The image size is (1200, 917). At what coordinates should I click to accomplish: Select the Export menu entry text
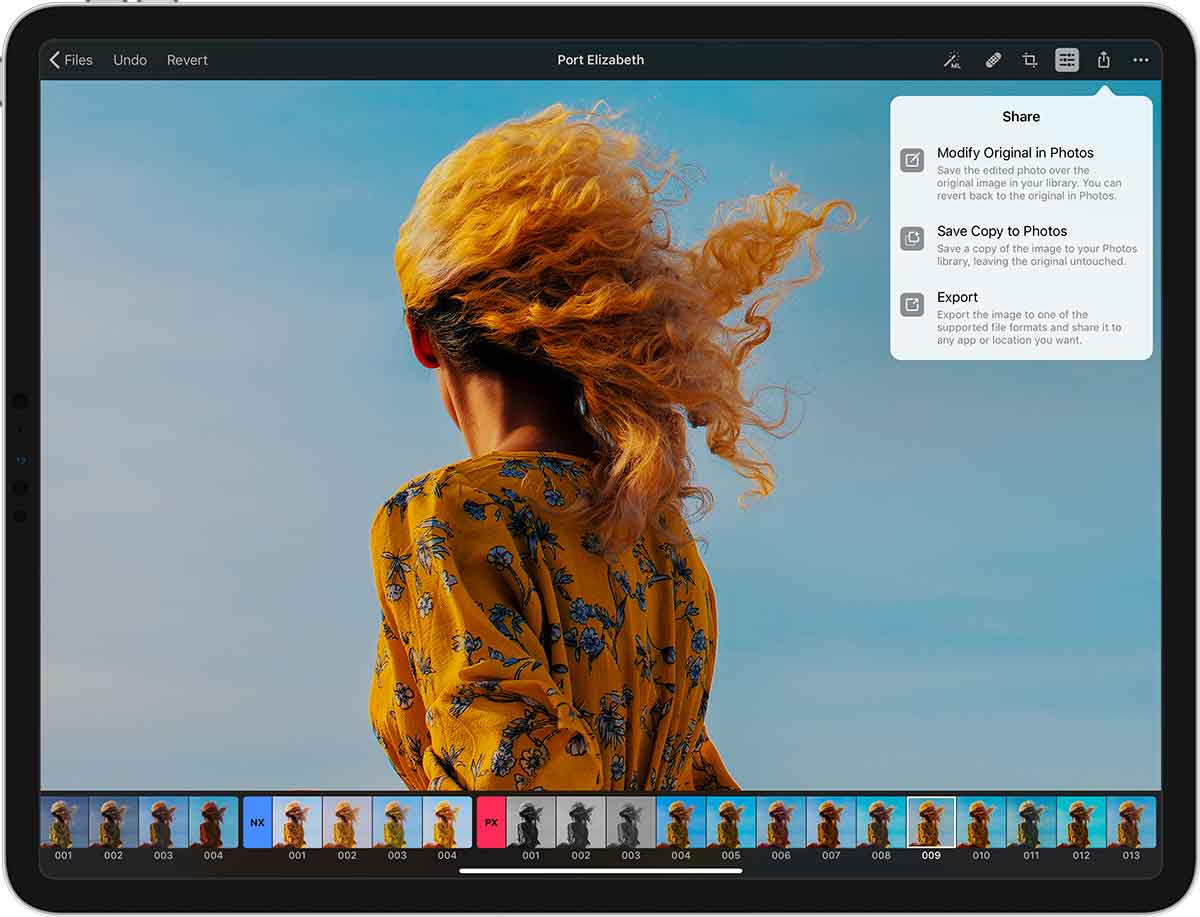(x=957, y=297)
